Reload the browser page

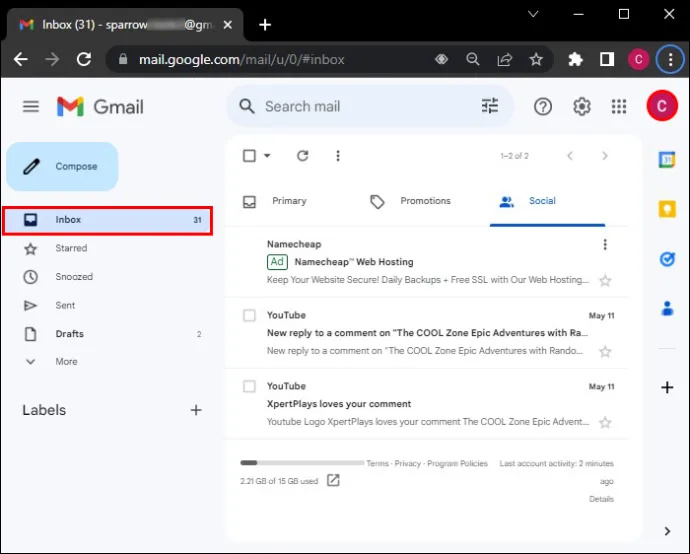pos(84,59)
